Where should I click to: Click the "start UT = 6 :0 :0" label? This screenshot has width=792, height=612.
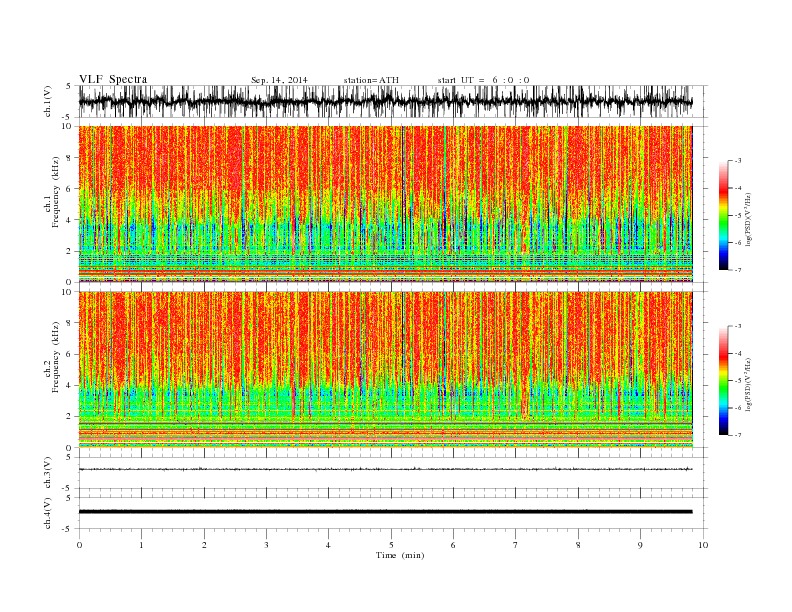pyautogui.click(x=483, y=80)
